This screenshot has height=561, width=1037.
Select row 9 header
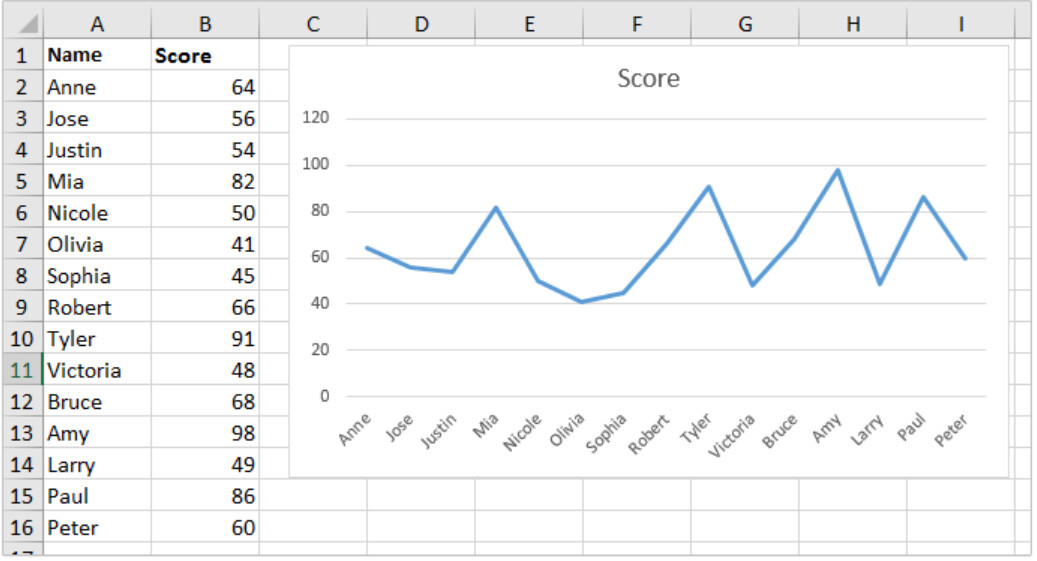click(x=22, y=307)
